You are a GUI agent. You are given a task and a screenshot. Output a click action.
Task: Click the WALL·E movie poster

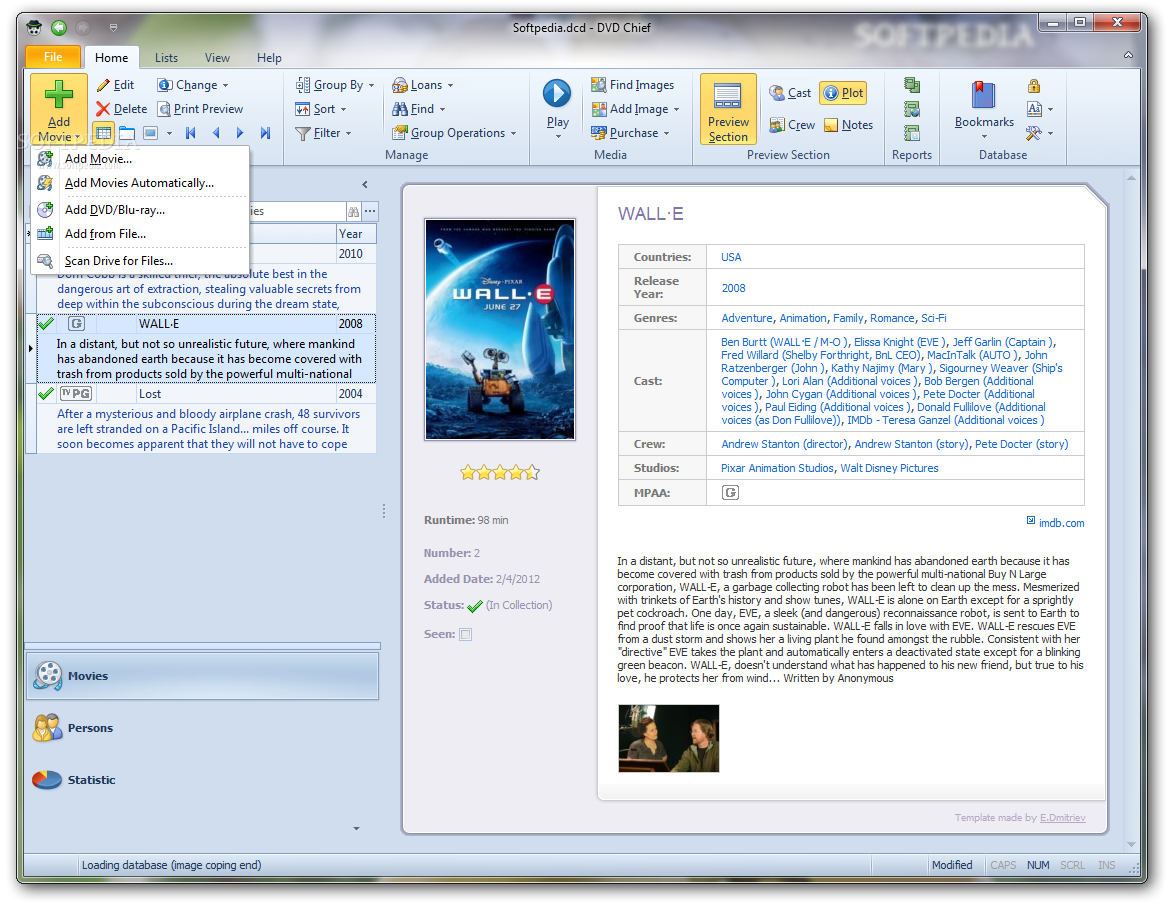500,329
